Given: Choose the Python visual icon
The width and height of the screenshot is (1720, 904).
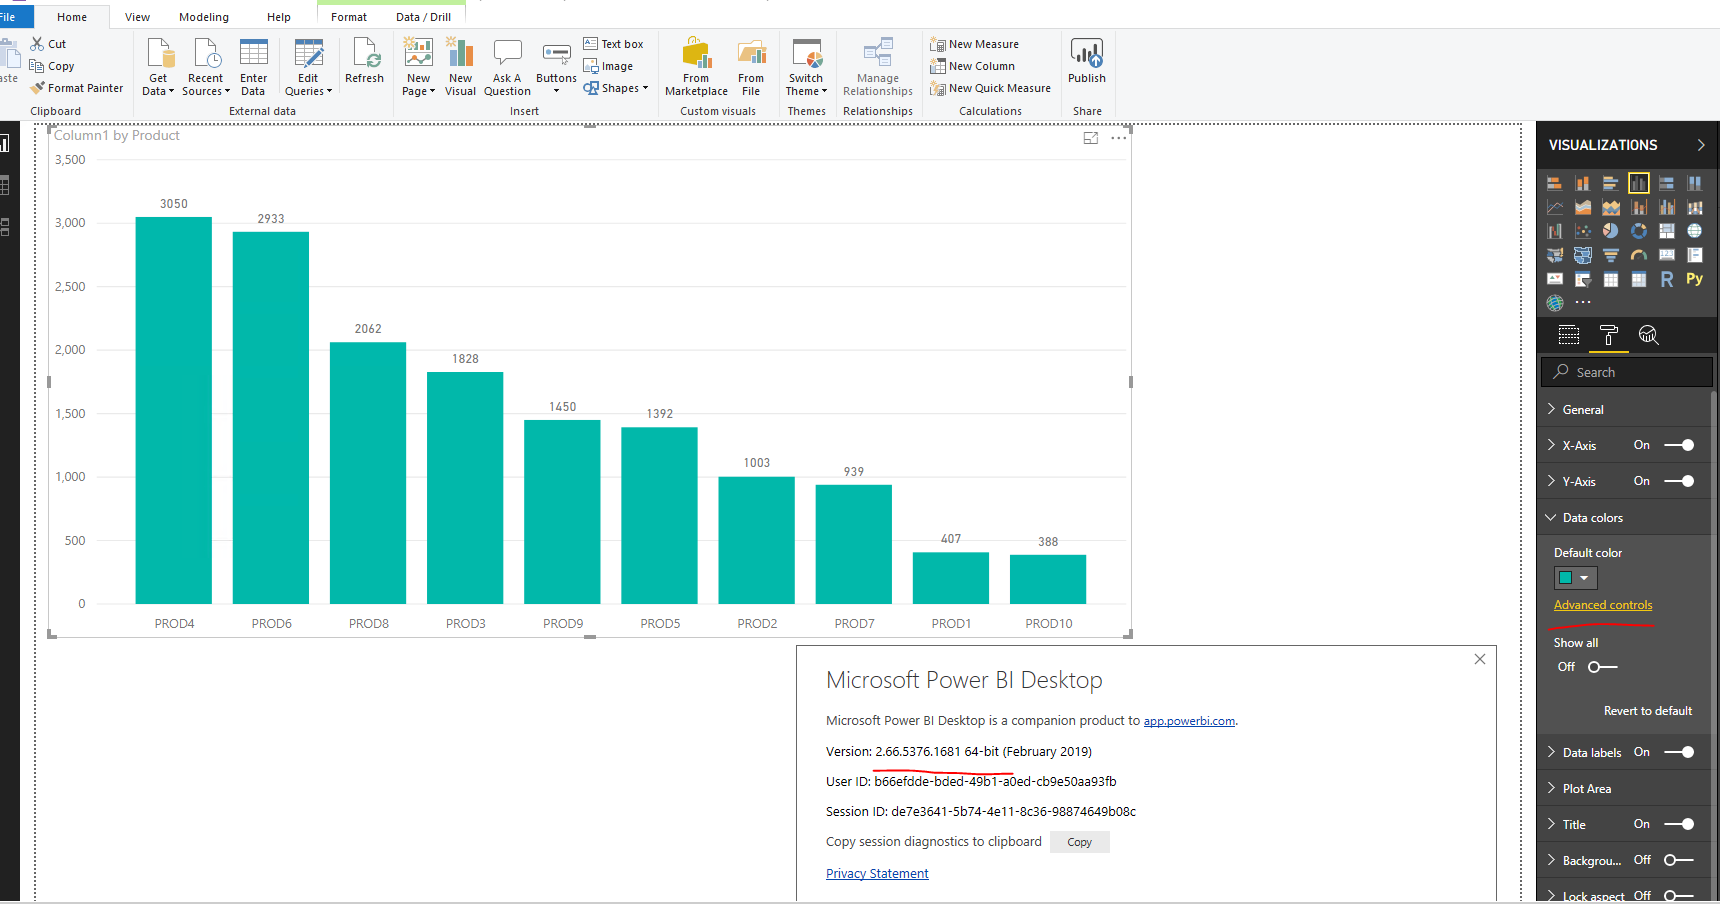Looking at the screenshot, I should pos(1695,279).
